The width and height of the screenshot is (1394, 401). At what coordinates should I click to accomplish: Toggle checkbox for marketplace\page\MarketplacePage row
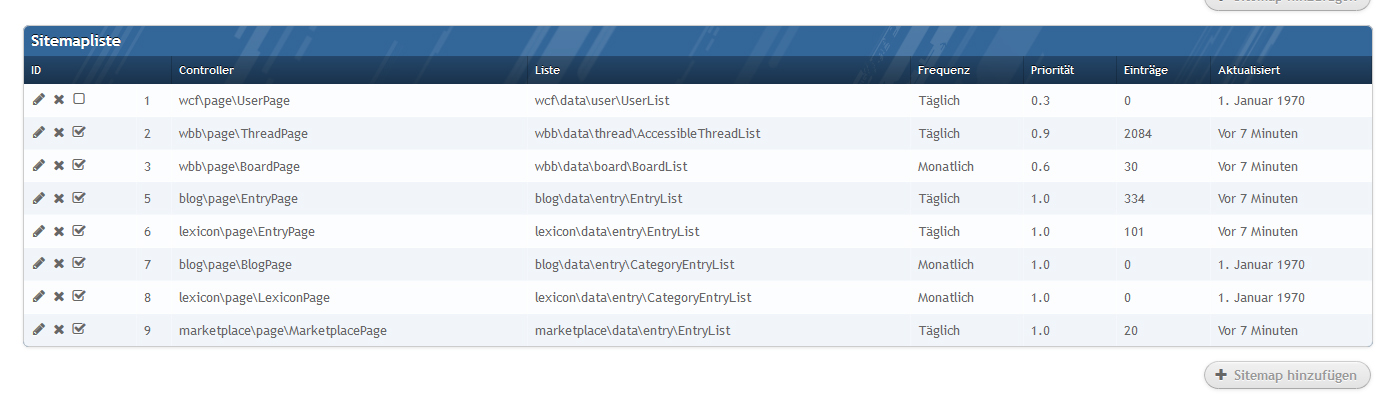[x=79, y=330]
